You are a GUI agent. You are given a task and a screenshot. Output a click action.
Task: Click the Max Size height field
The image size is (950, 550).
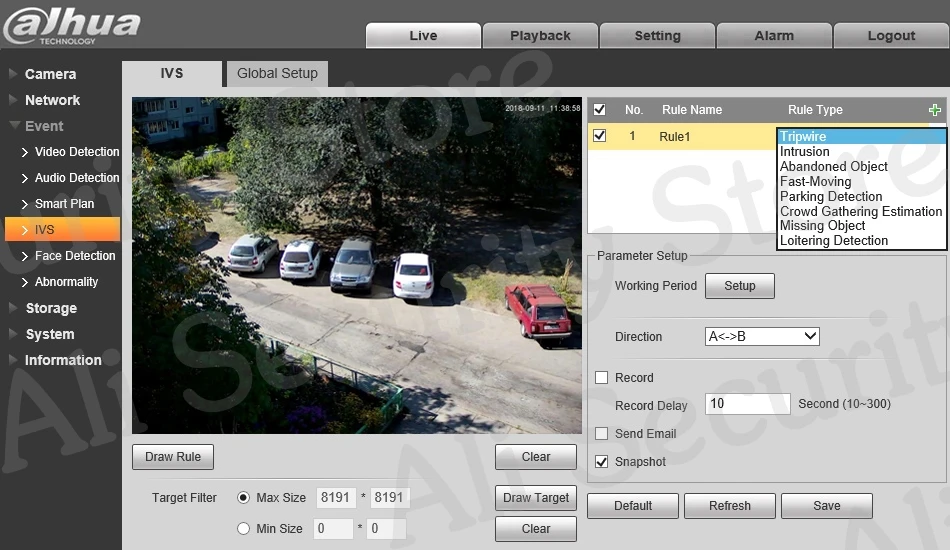click(x=390, y=497)
